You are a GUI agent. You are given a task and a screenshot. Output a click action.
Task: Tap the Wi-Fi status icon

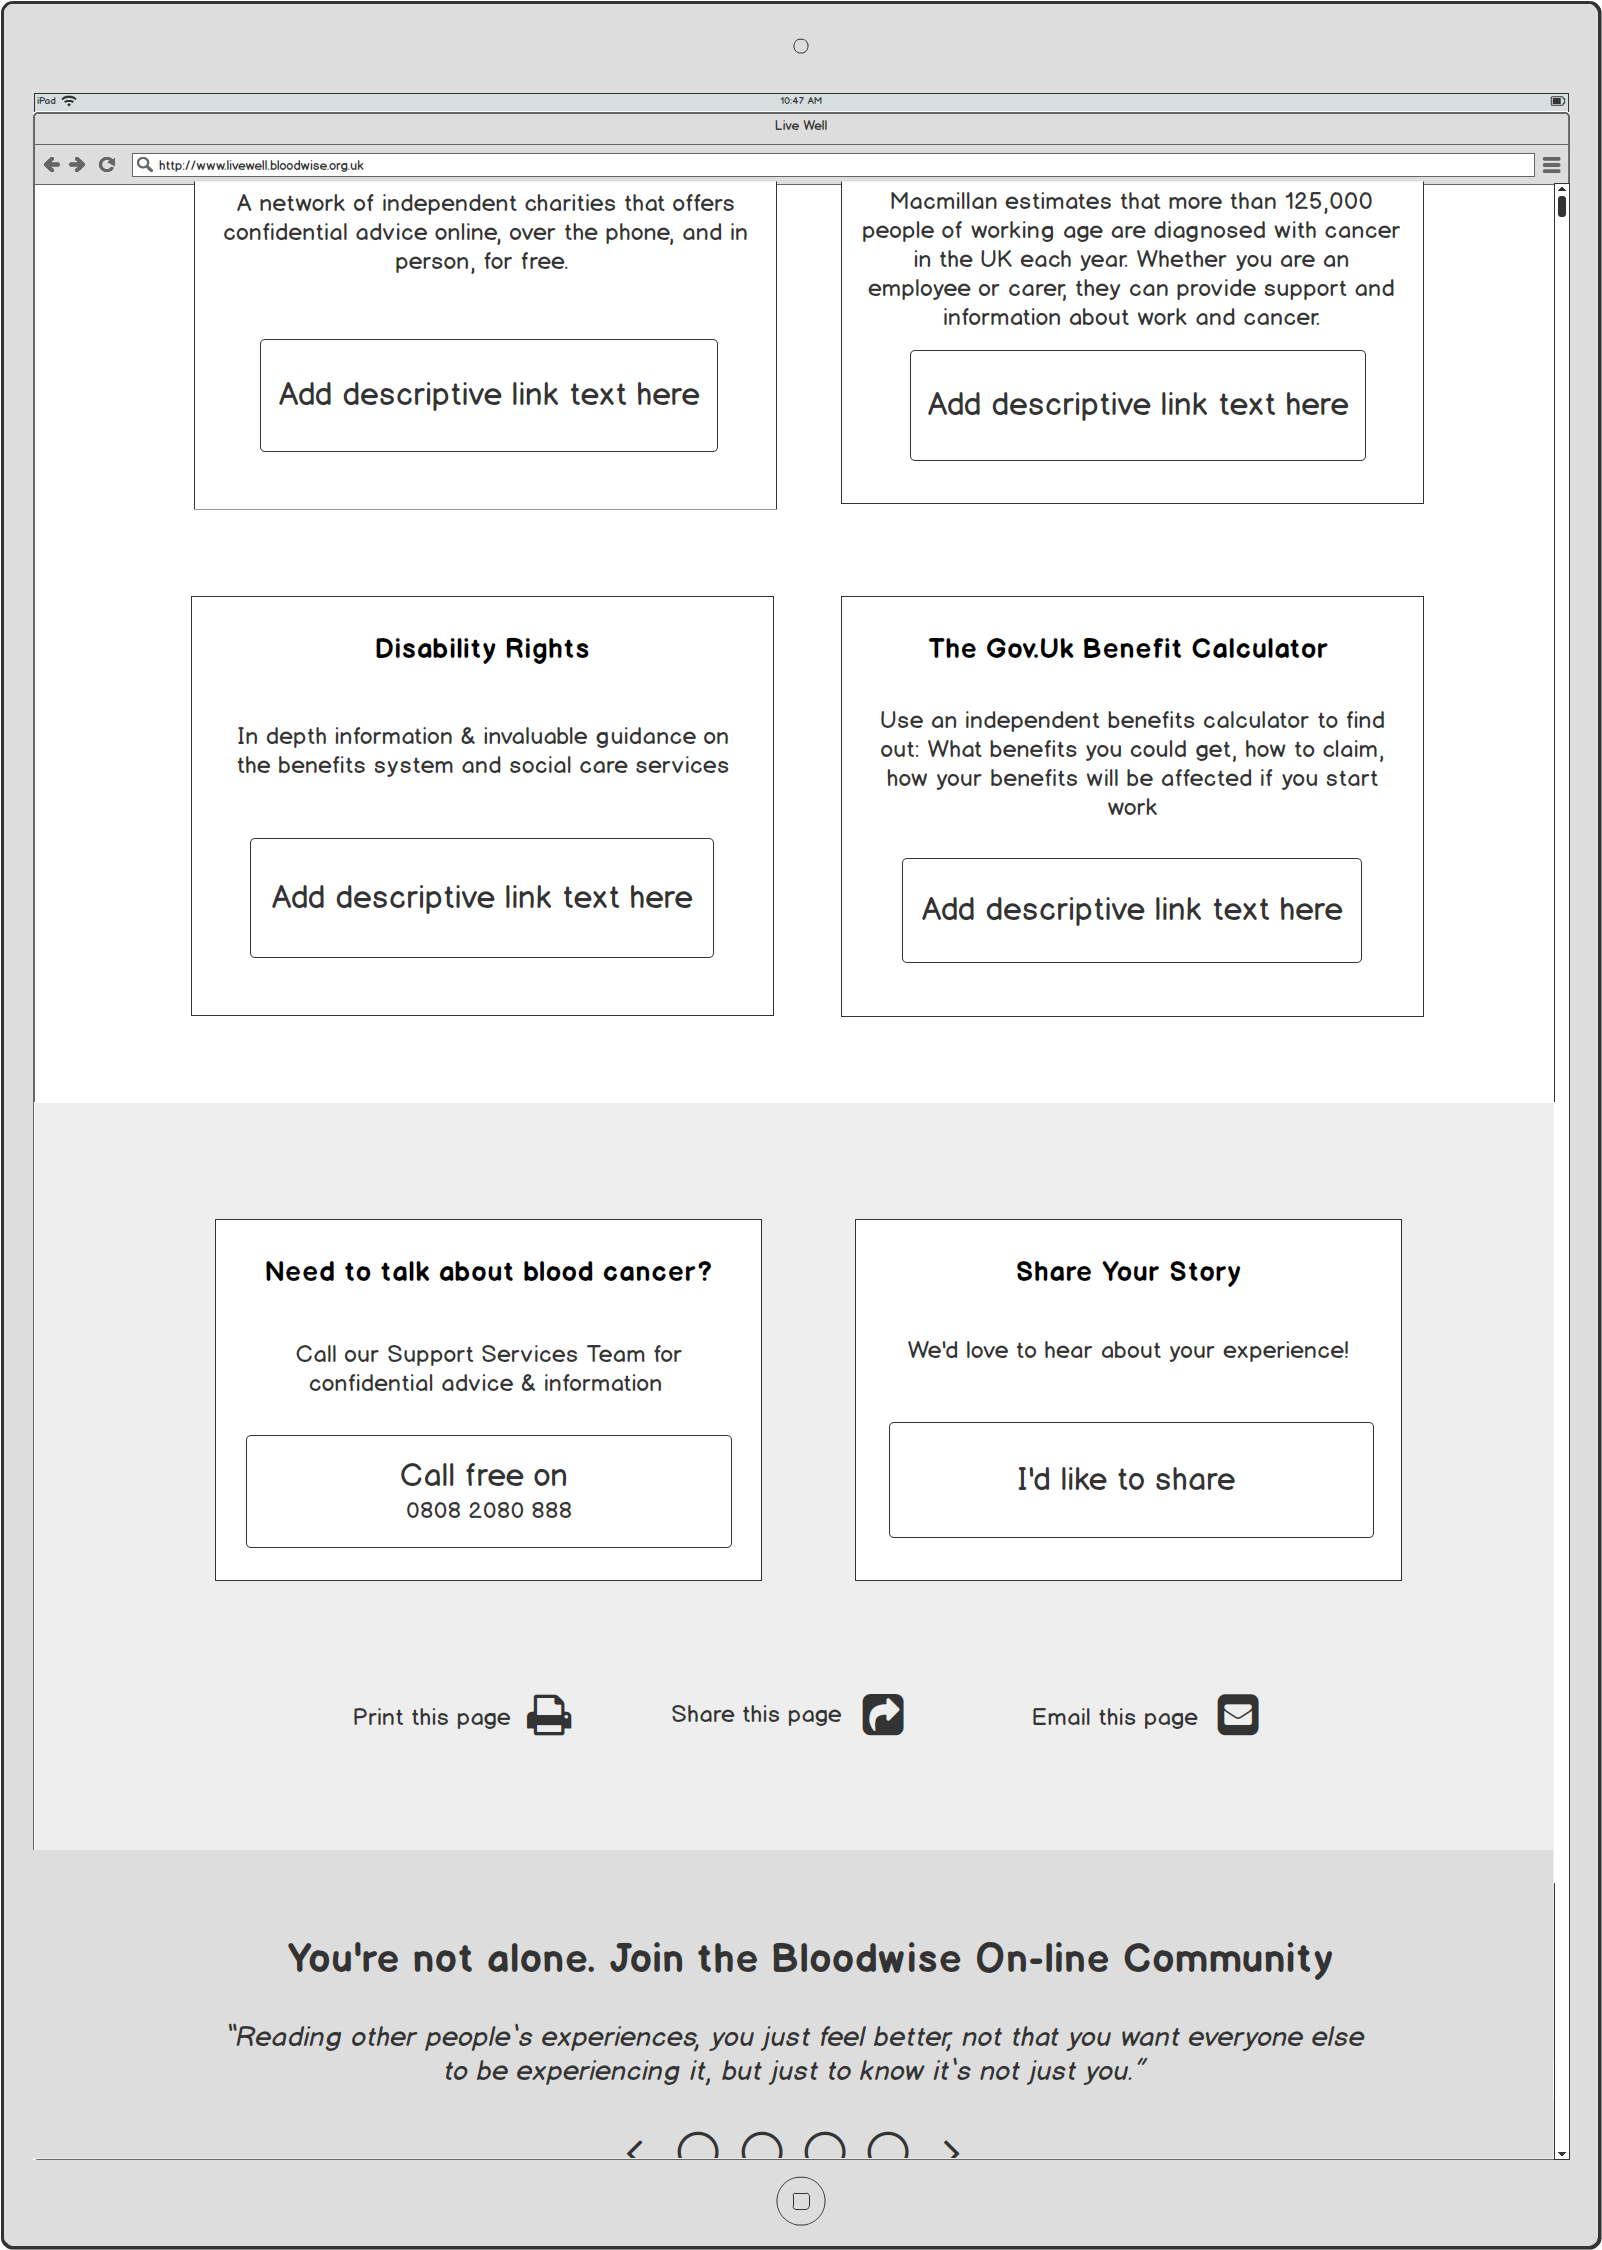tap(69, 101)
